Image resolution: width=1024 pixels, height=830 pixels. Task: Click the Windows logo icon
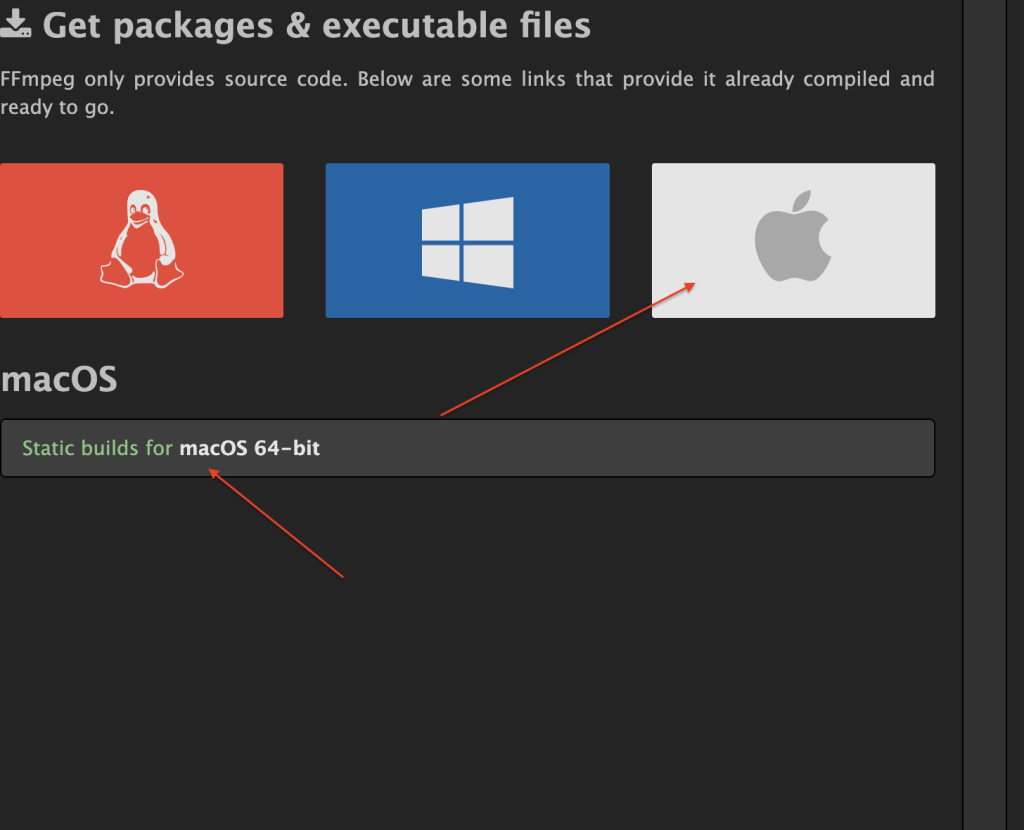[467, 241]
